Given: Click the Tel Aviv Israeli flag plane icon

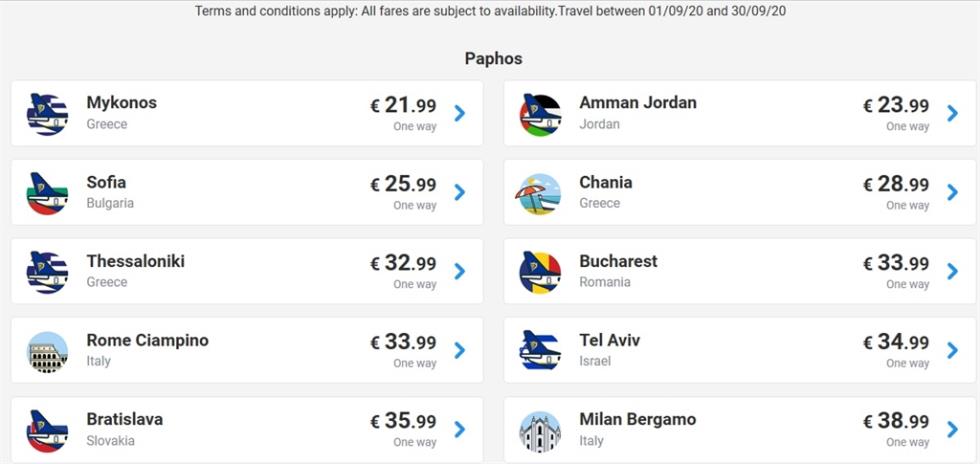Looking at the screenshot, I should tap(541, 351).
